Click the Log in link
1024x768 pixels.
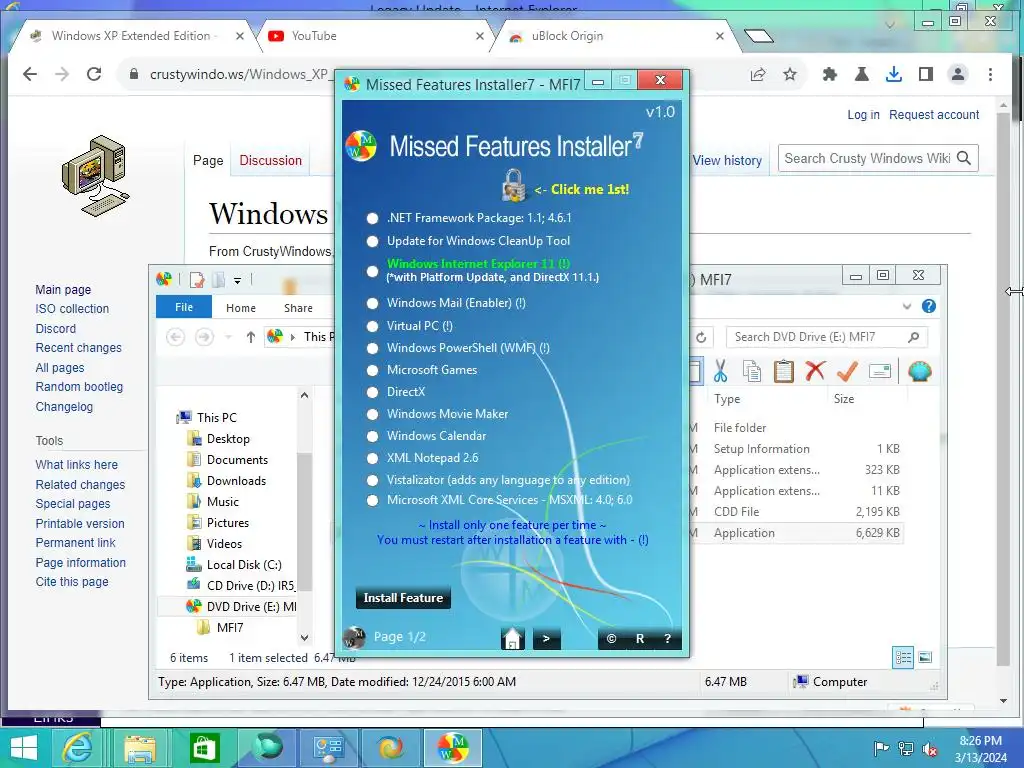pyautogui.click(x=863, y=115)
